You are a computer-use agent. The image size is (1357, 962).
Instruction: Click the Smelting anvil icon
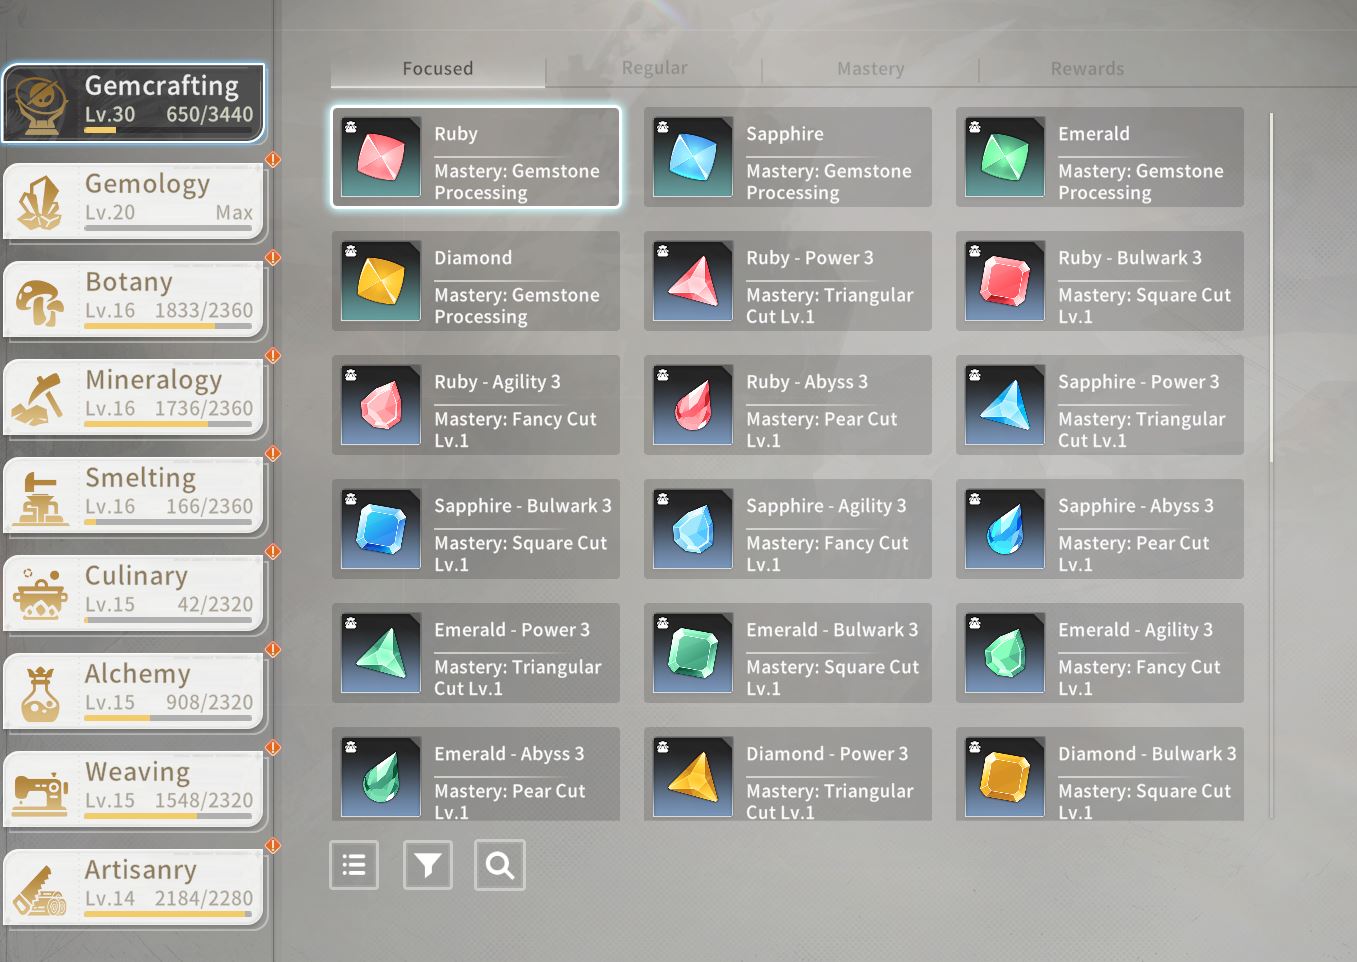(x=41, y=497)
